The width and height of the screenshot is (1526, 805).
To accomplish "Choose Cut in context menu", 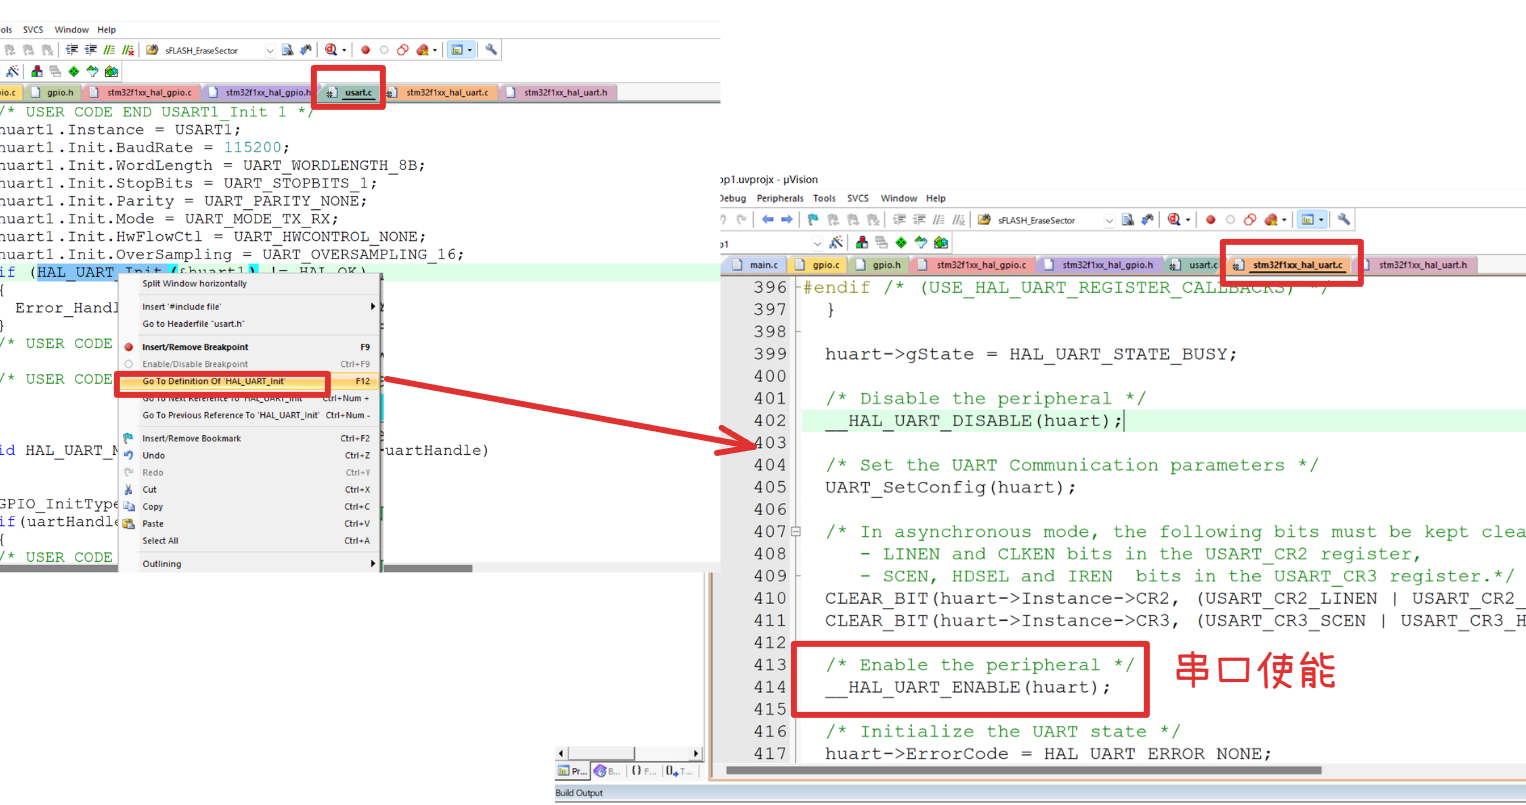I will (248, 490).
